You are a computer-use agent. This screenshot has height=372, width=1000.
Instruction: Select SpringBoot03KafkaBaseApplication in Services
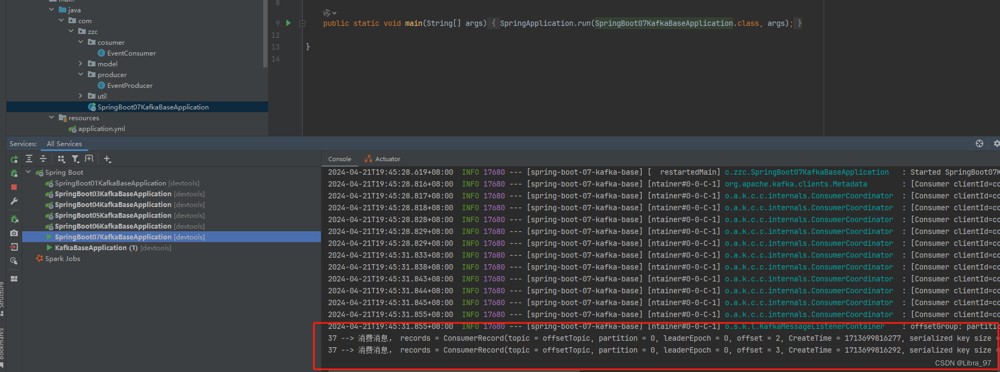point(125,194)
